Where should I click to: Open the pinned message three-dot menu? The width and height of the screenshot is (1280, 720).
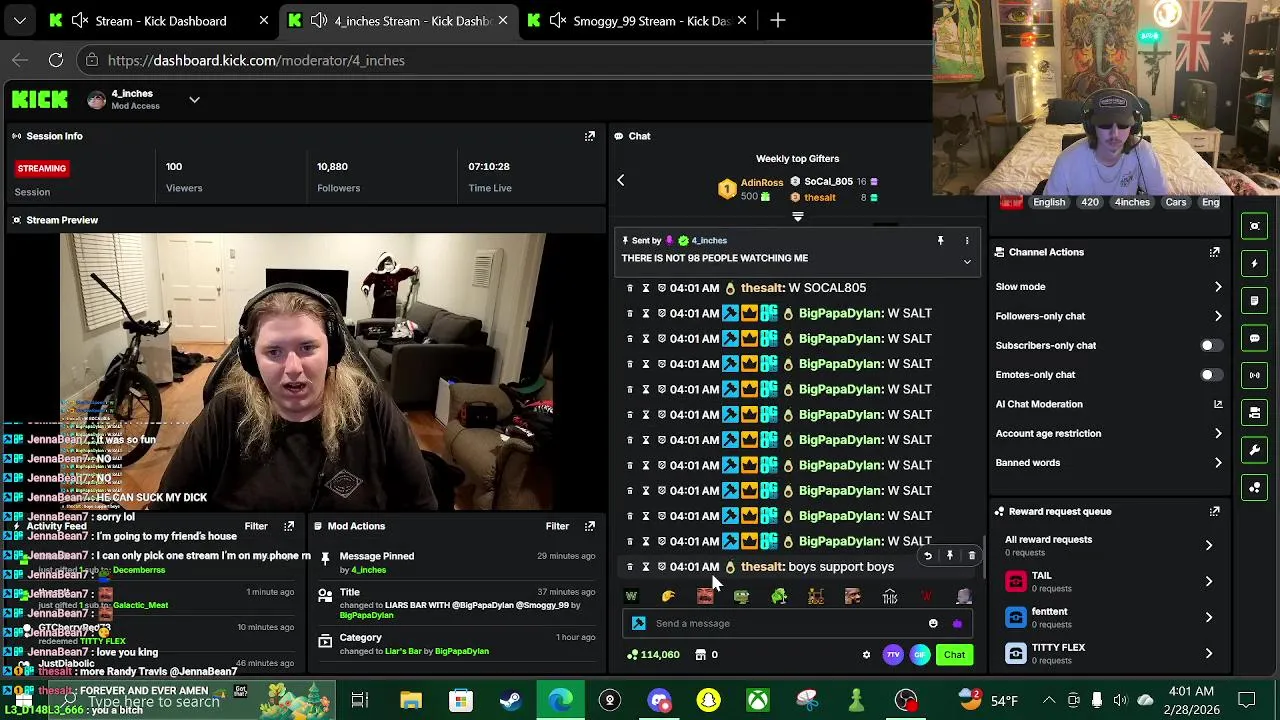pos(966,240)
